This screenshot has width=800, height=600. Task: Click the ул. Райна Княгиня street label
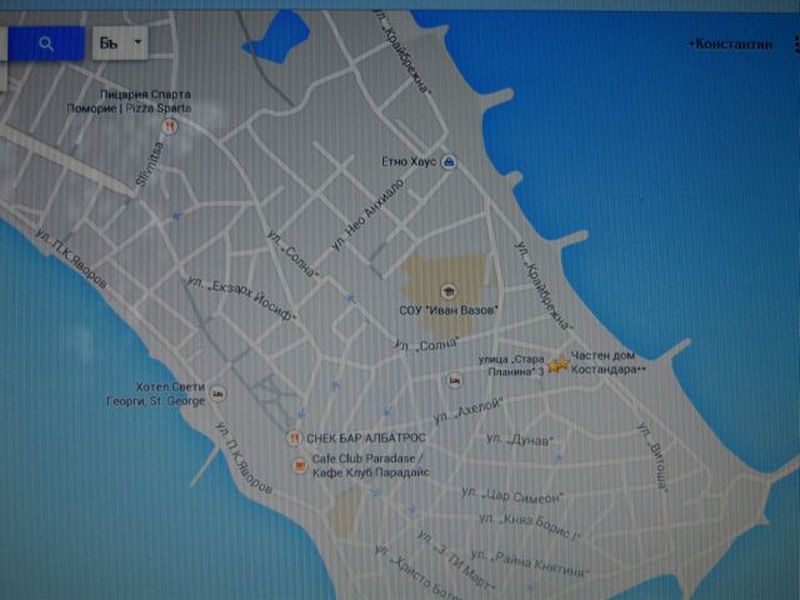(x=530, y=563)
